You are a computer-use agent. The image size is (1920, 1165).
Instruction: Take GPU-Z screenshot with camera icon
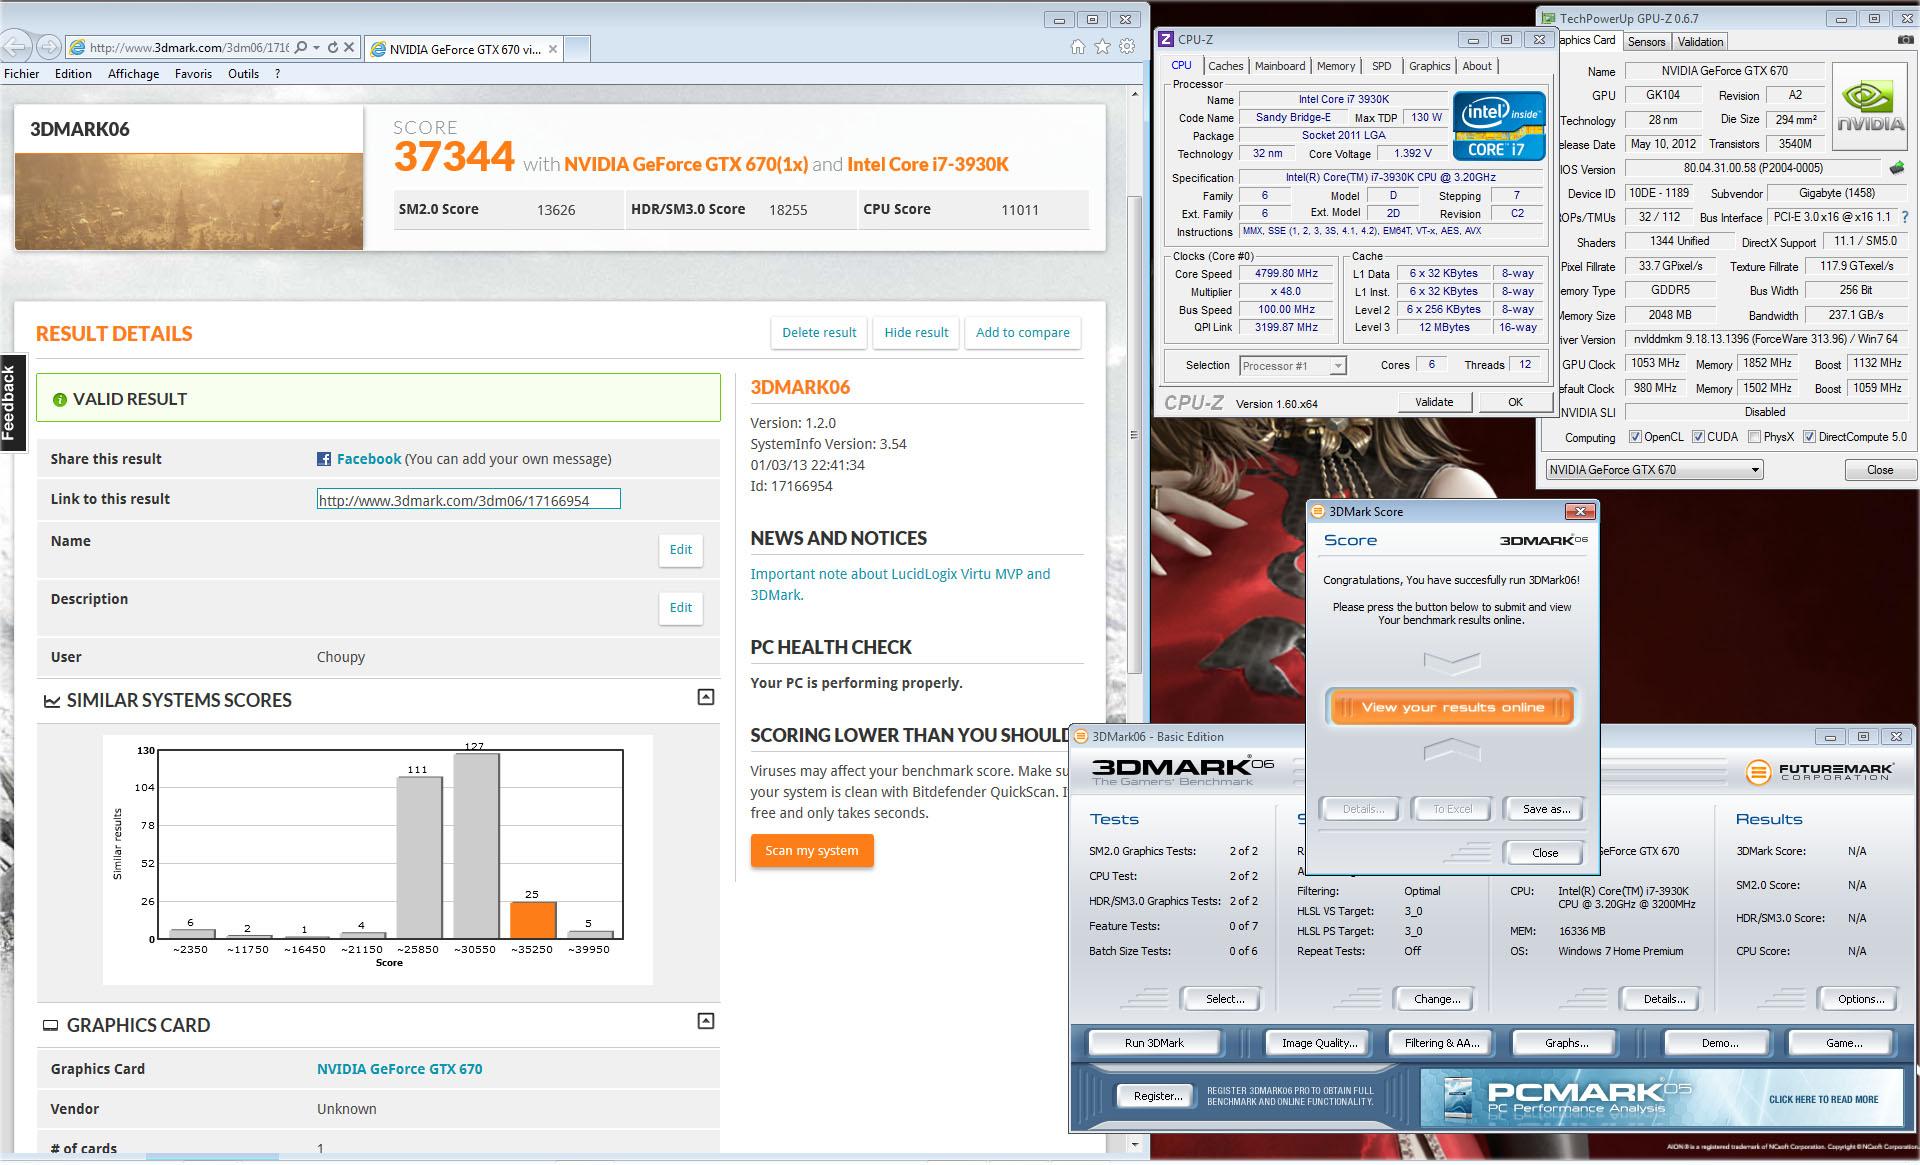tap(1905, 41)
